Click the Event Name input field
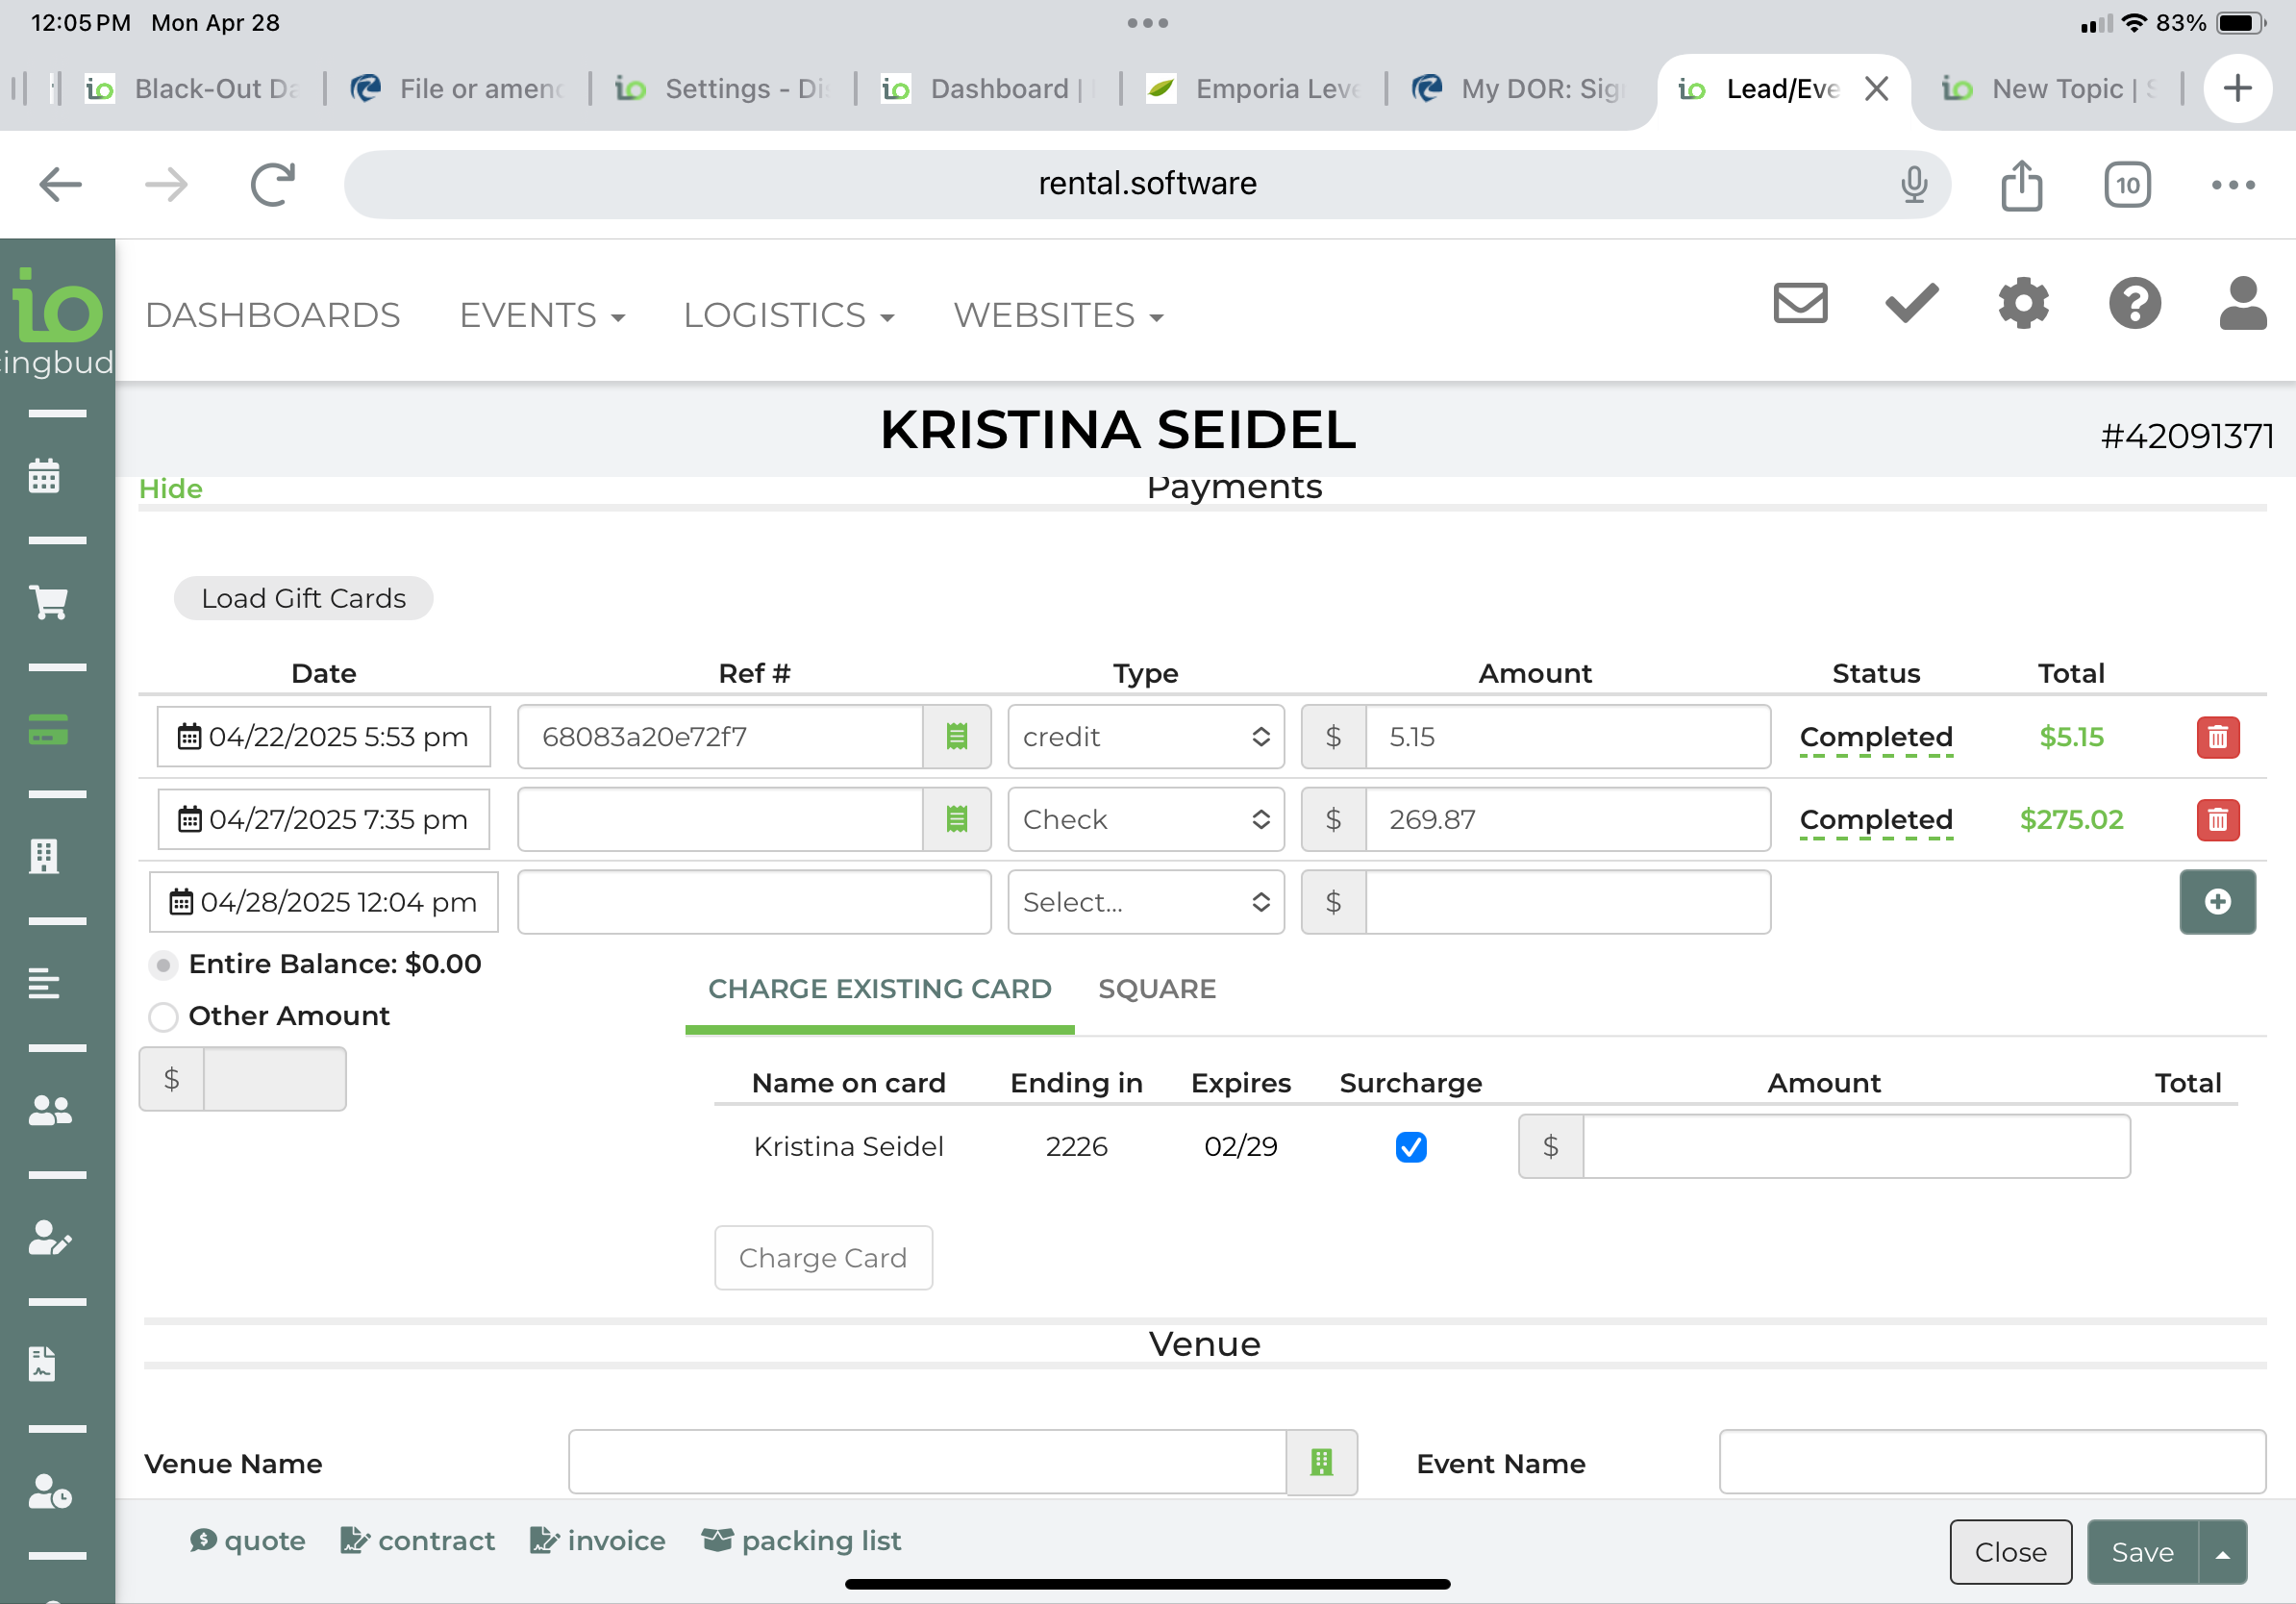Viewport: 2296px width, 1604px height. pyautogui.click(x=1991, y=1463)
